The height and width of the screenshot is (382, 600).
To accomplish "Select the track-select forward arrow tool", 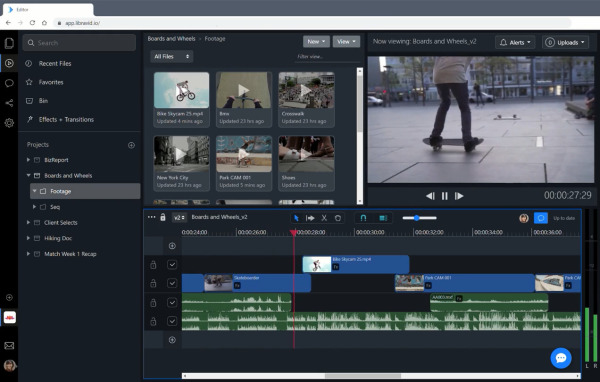I will coord(310,218).
